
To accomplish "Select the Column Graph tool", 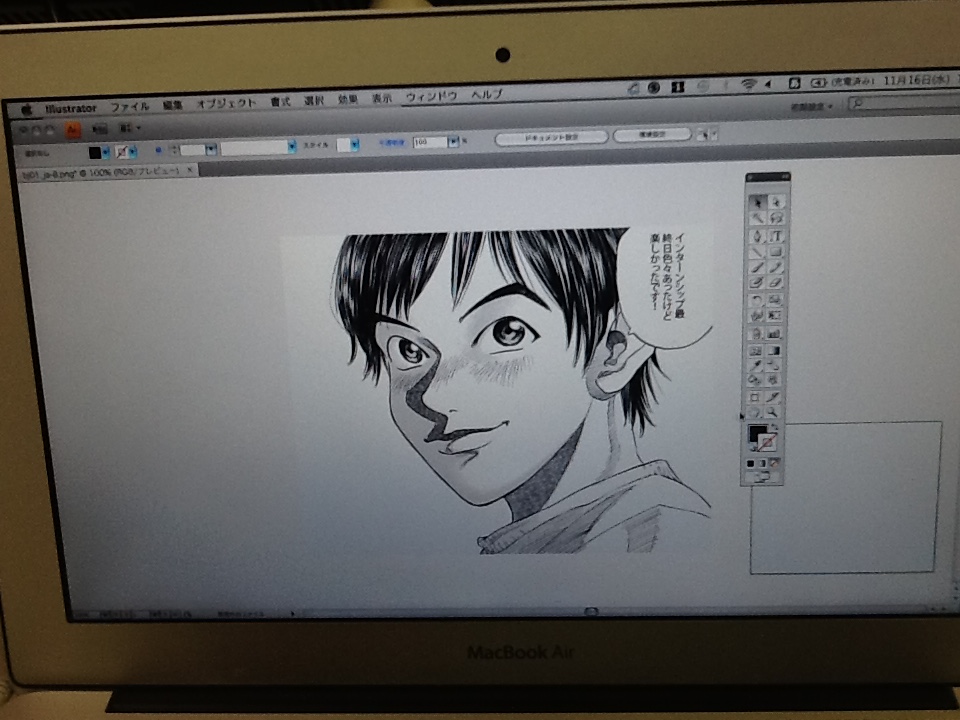I will pos(774,334).
